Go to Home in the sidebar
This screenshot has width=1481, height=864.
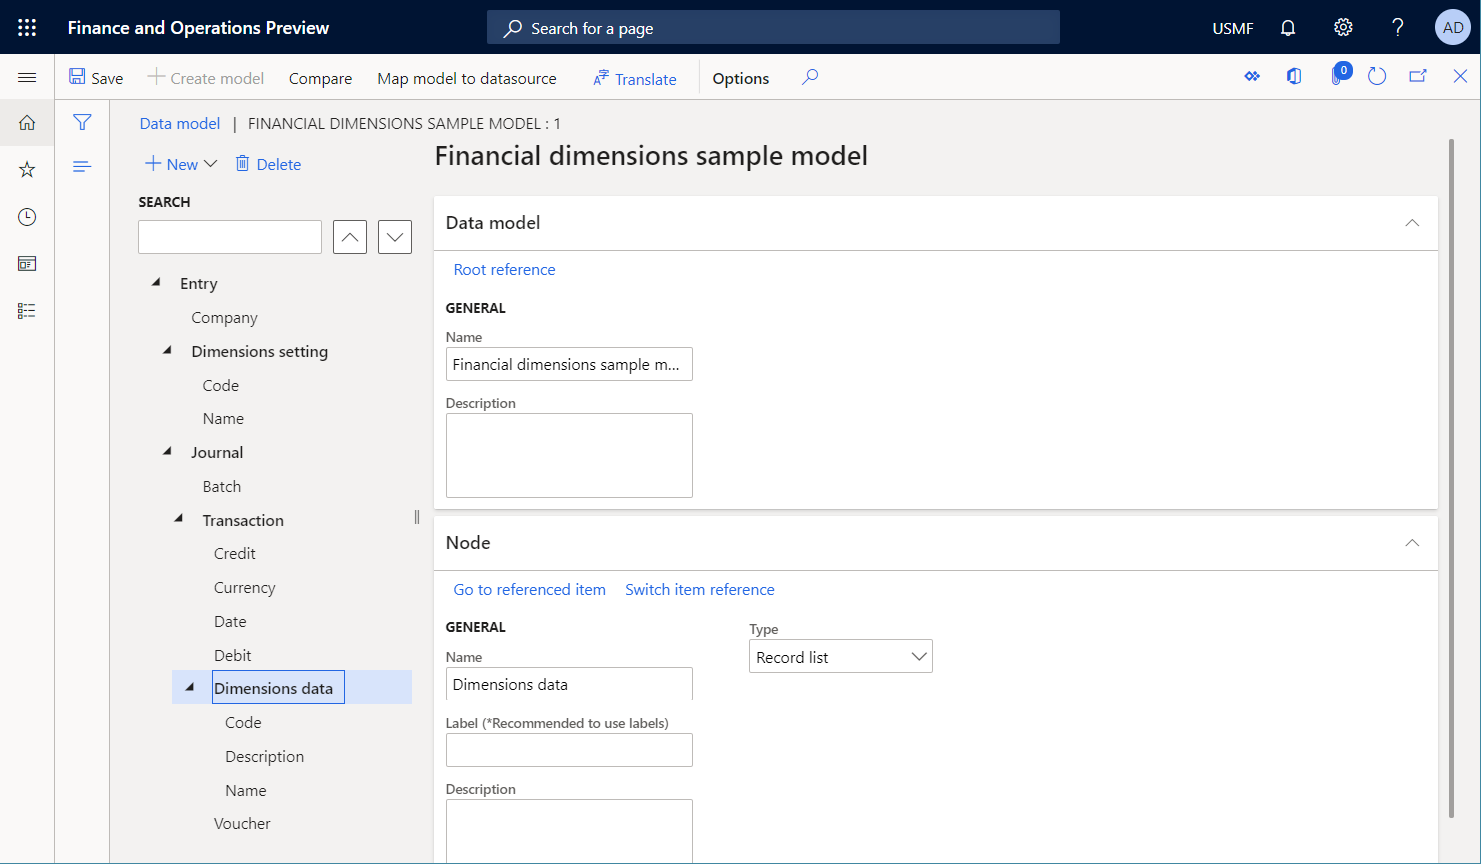pos(27,123)
